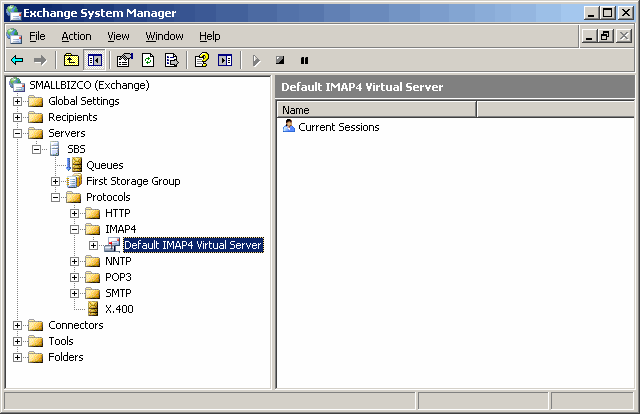The width and height of the screenshot is (640, 414).
Task: Toggle the Show/Hide Action Pane button
Action: click(x=225, y=60)
